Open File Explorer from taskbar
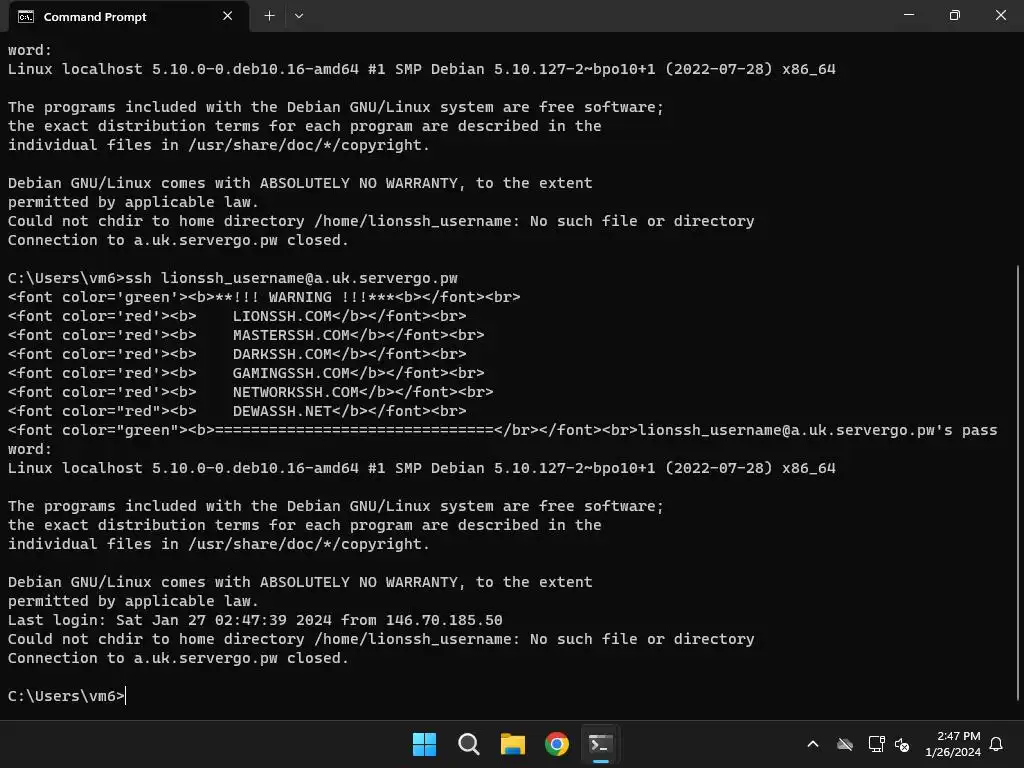The height and width of the screenshot is (768, 1024). pyautogui.click(x=513, y=744)
